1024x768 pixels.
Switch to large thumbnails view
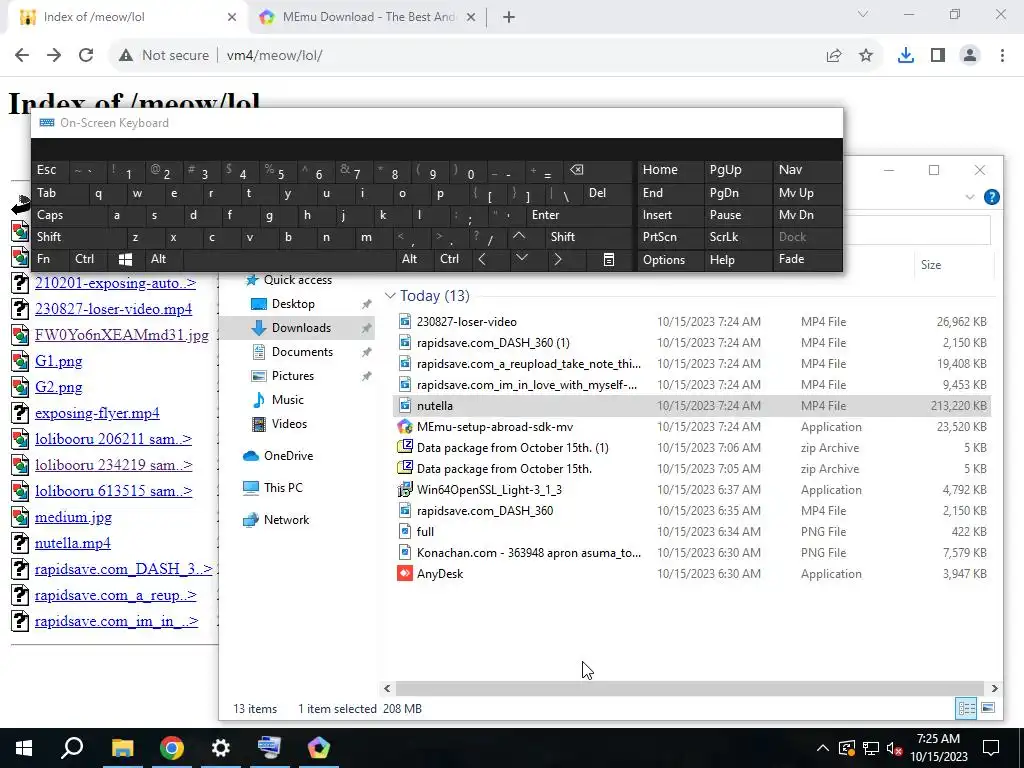coord(988,709)
